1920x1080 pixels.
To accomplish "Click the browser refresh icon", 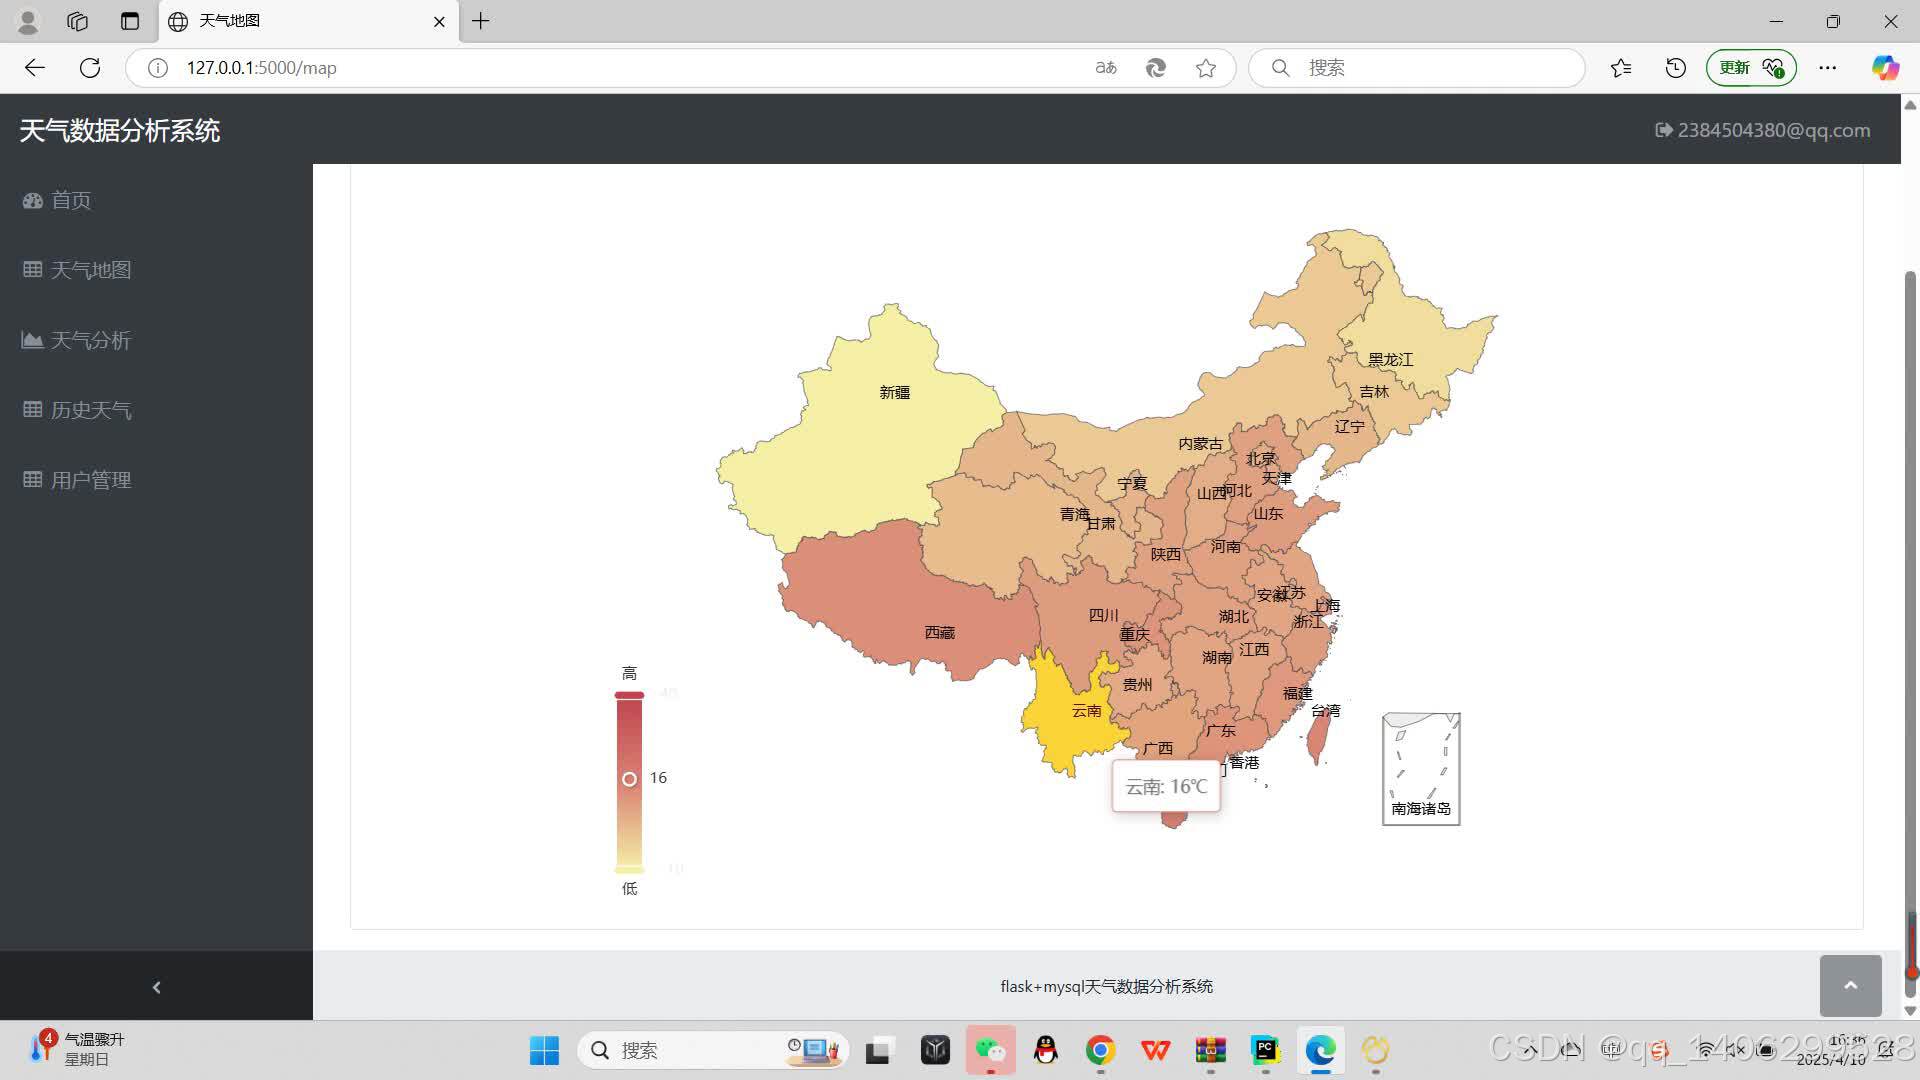I will tap(90, 68).
